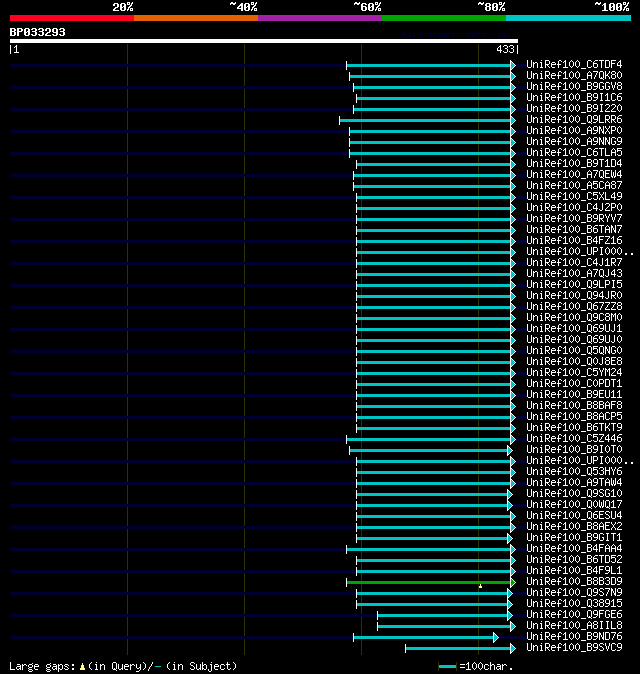Open the UniRef100_C5XL49 entry
Viewport: 640px width, 674px height.
574,196
